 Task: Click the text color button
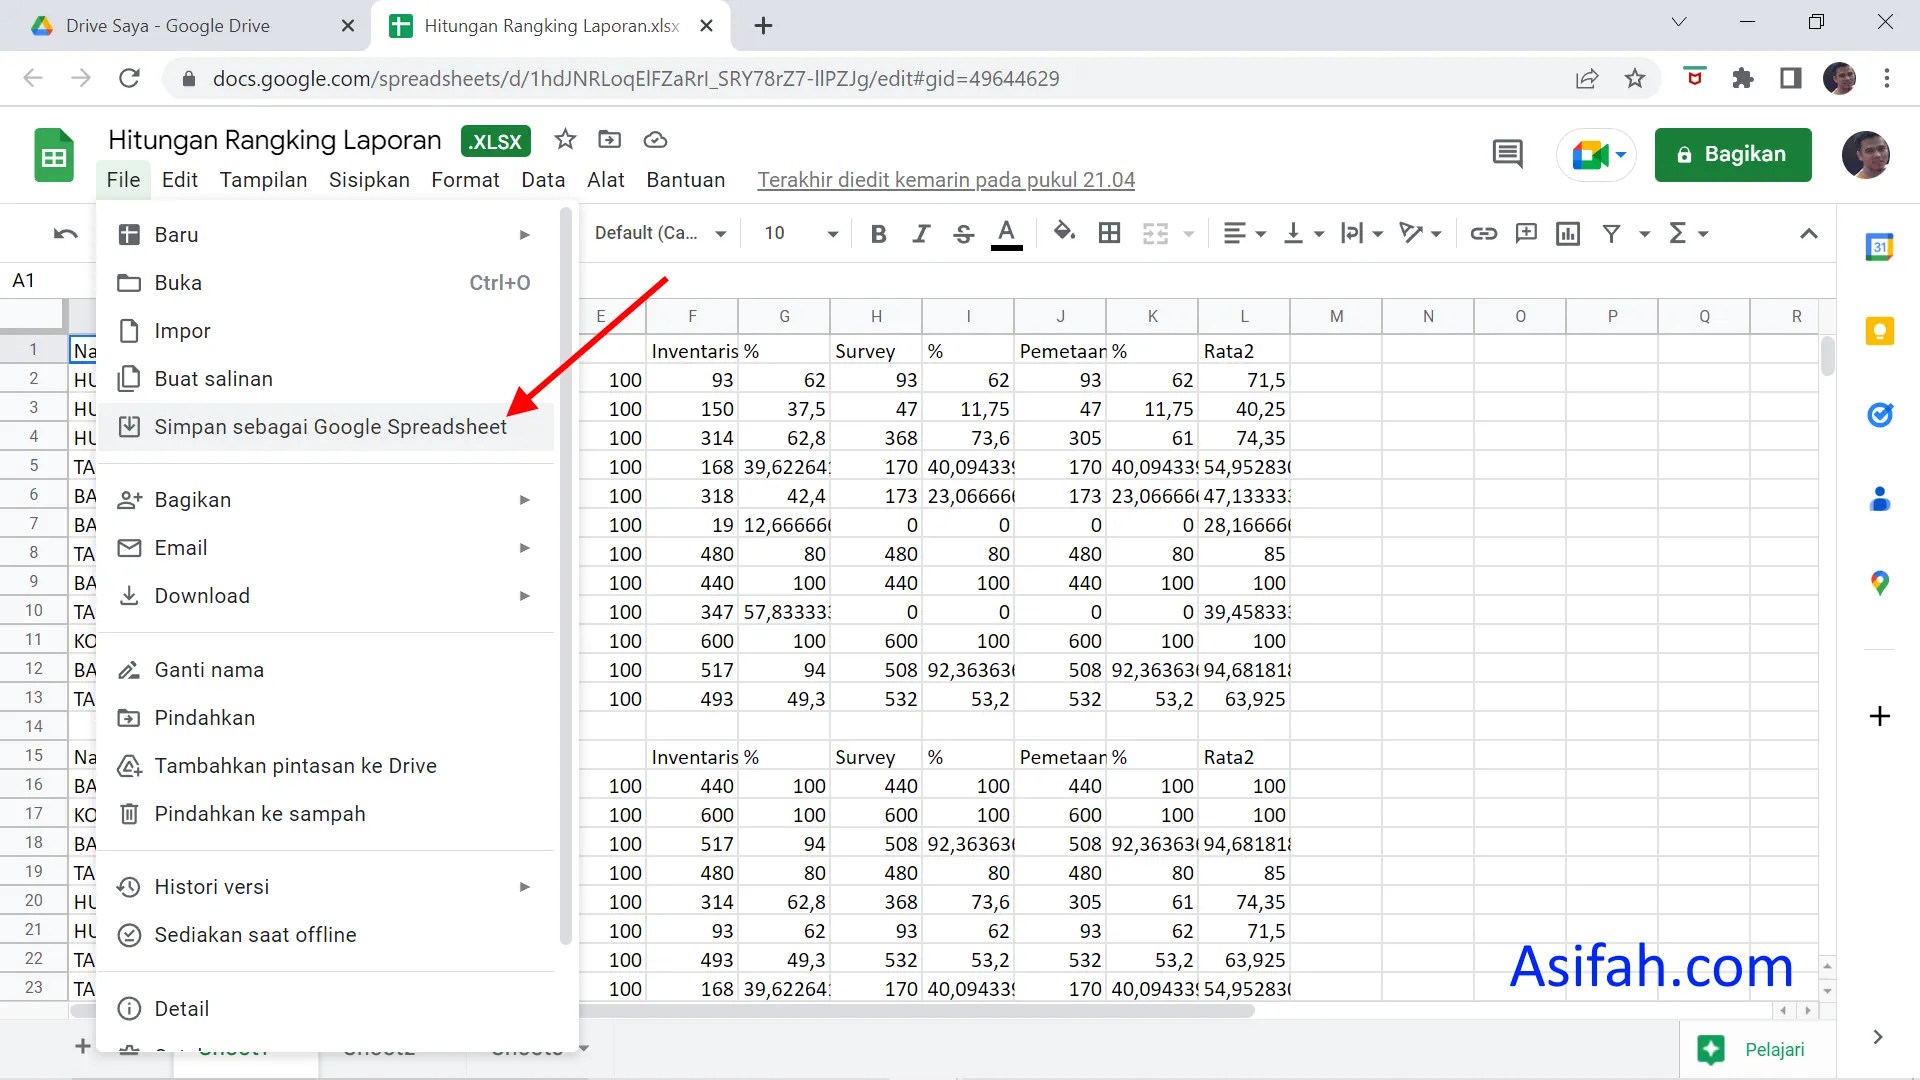[1006, 233]
